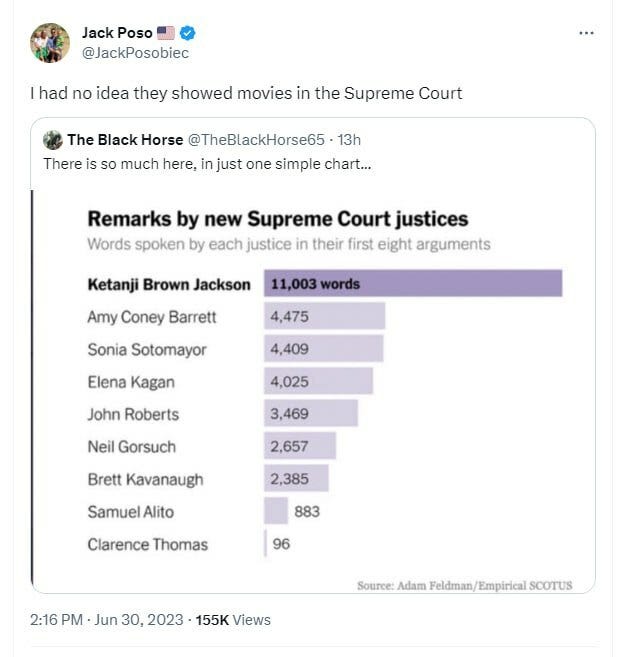Click the 2:16 PM Jun 30, 2023 timestamp

coord(106,620)
